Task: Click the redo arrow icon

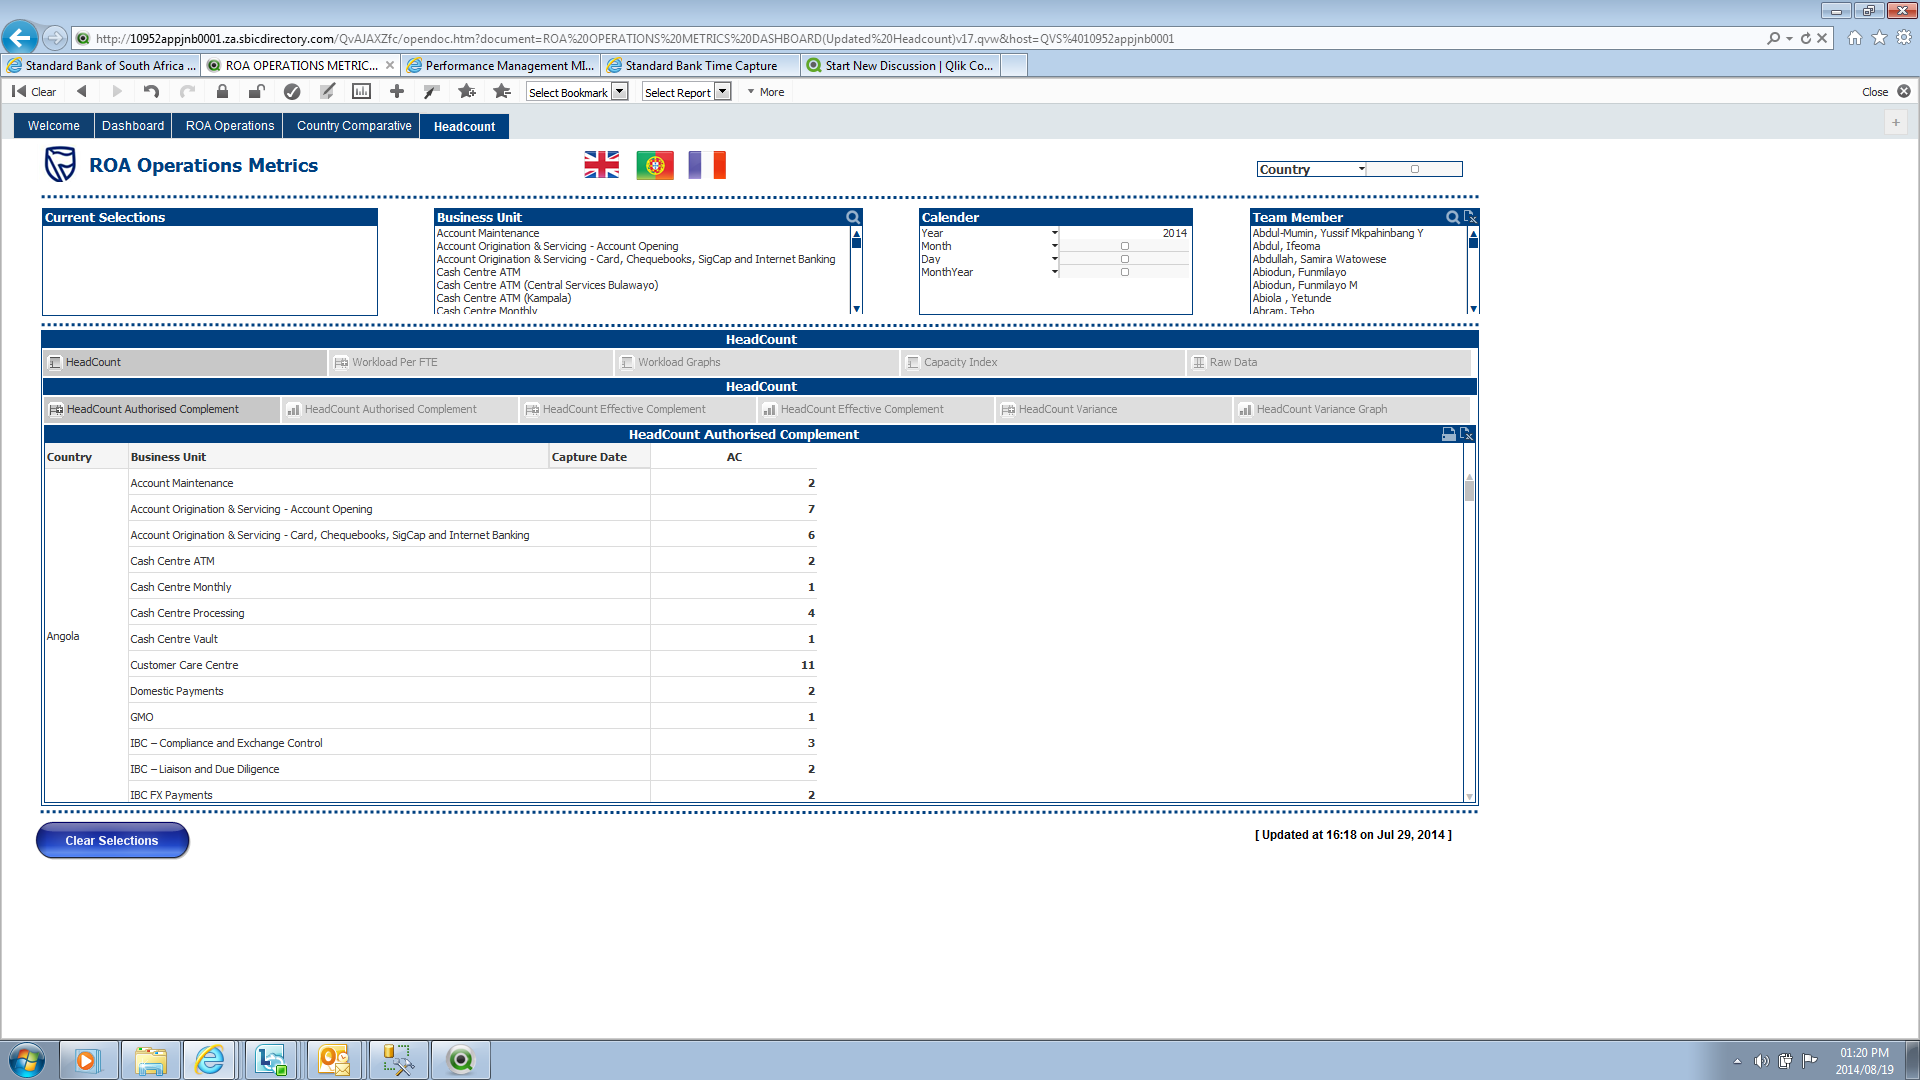Action: click(x=187, y=92)
